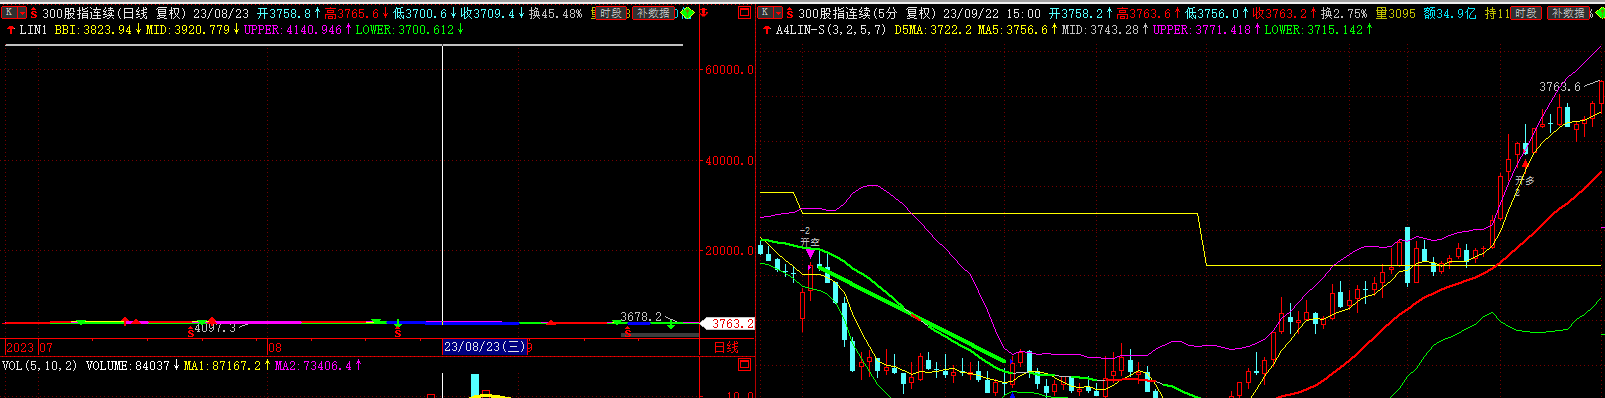Click the green diamond icon on the daily chart header
Screen dimensions: 1605x398
pos(686,14)
